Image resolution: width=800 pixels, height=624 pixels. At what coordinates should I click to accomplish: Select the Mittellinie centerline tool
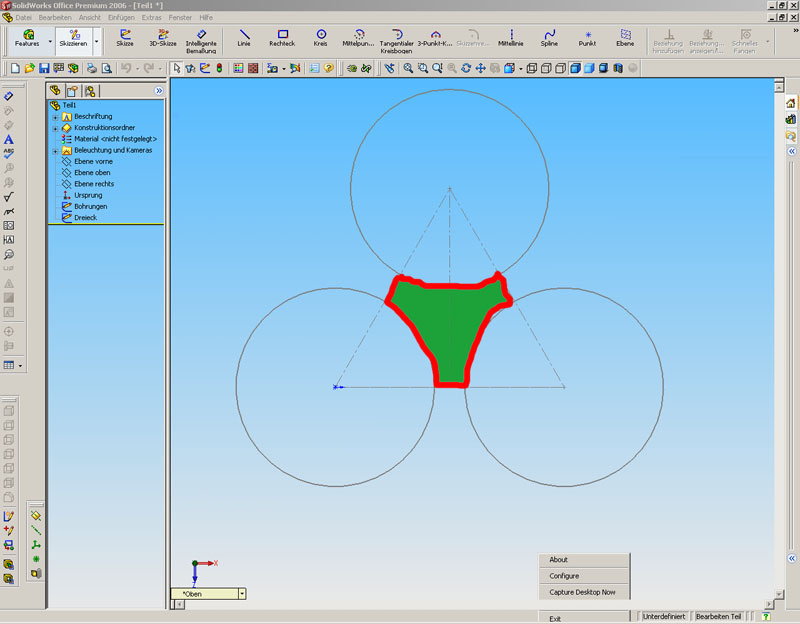[510, 38]
